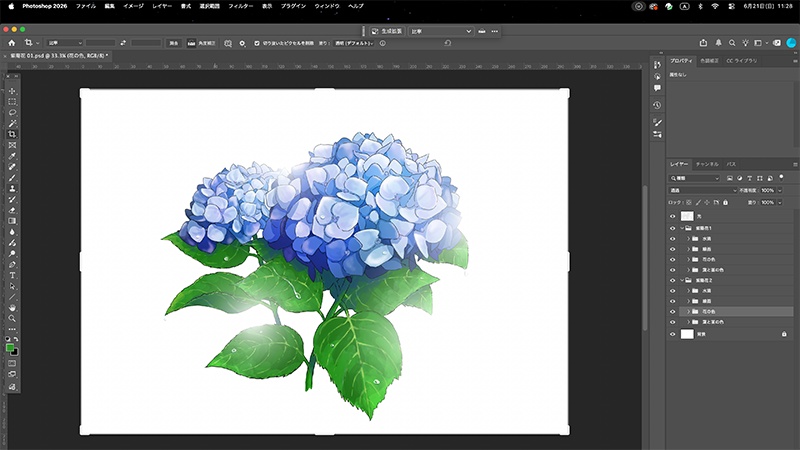The width and height of the screenshot is (800, 450).
Task: Open the フィルター menu
Action: (240, 6)
